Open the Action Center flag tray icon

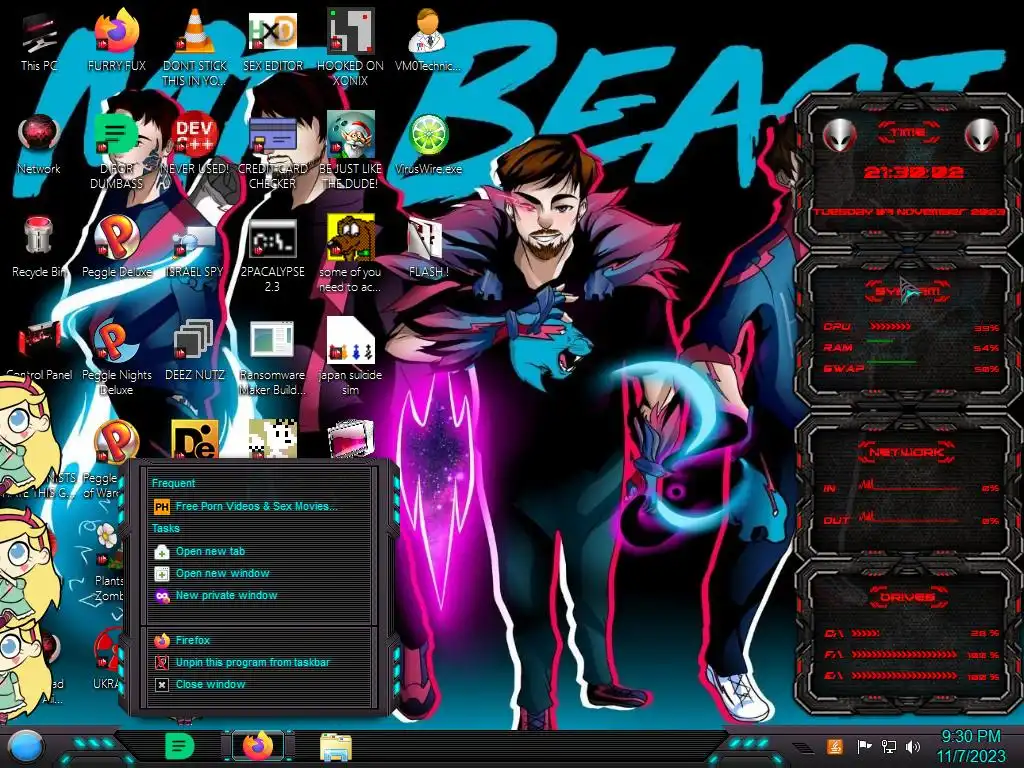click(864, 746)
